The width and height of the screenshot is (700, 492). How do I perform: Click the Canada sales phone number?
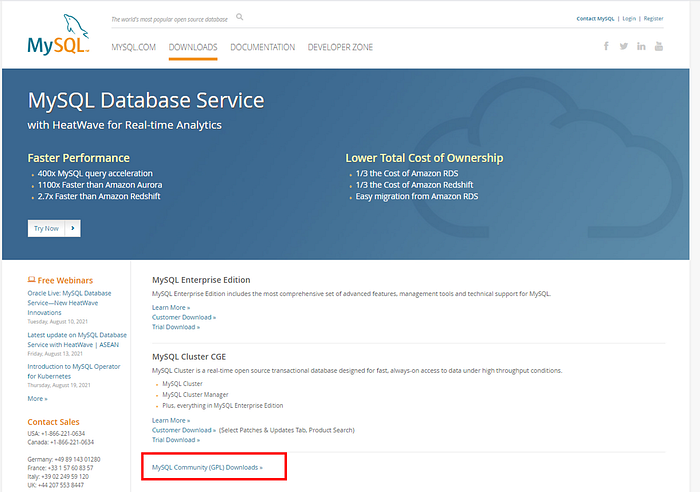click(72, 442)
